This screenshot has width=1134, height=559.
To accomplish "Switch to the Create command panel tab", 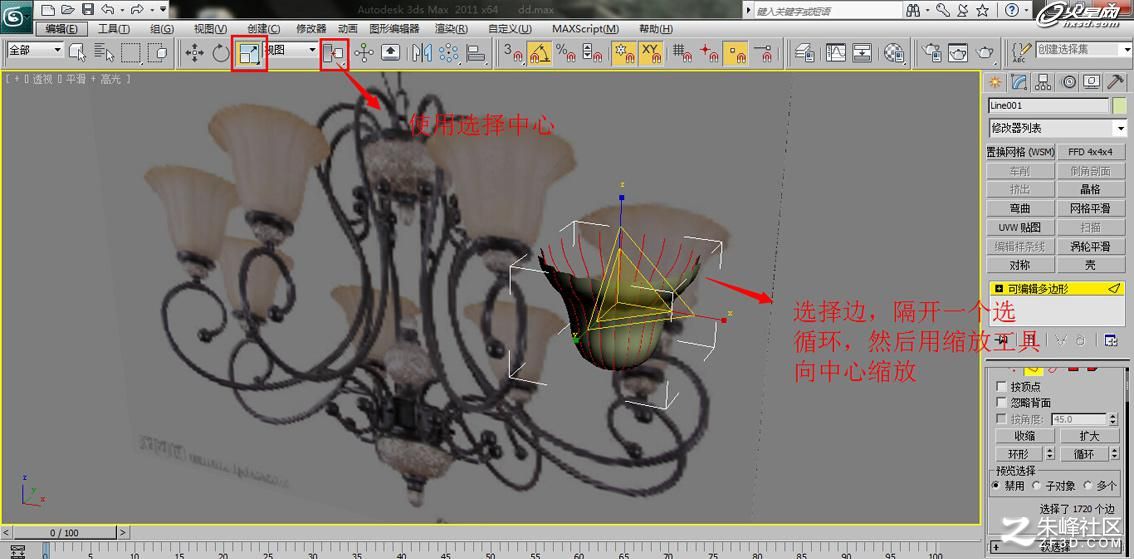I will tap(996, 82).
